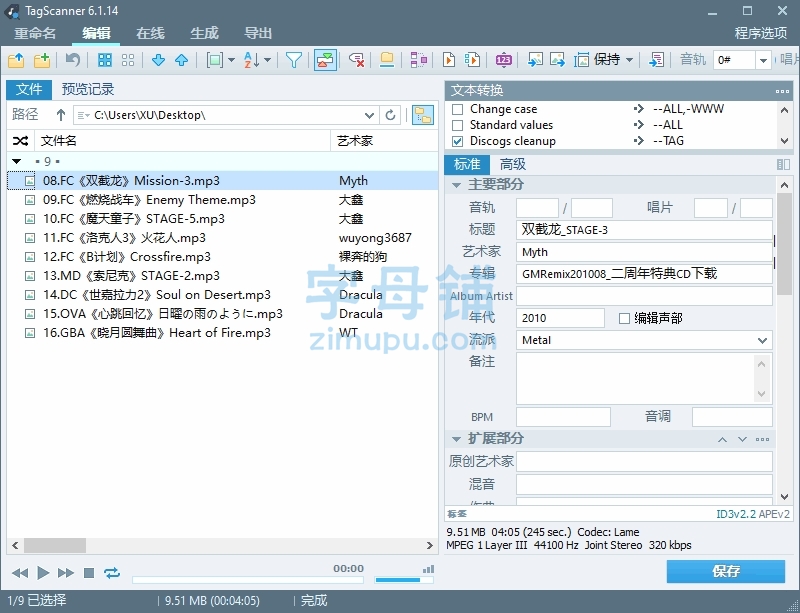The image size is (800, 613).
Task: Open 文本转换 panel options dots
Action: pos(782,91)
